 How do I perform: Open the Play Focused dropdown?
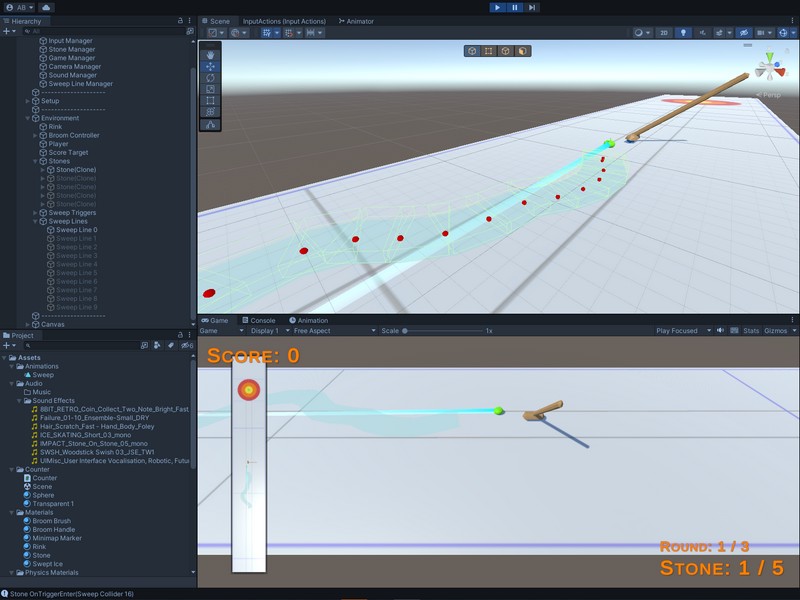pyautogui.click(x=684, y=331)
